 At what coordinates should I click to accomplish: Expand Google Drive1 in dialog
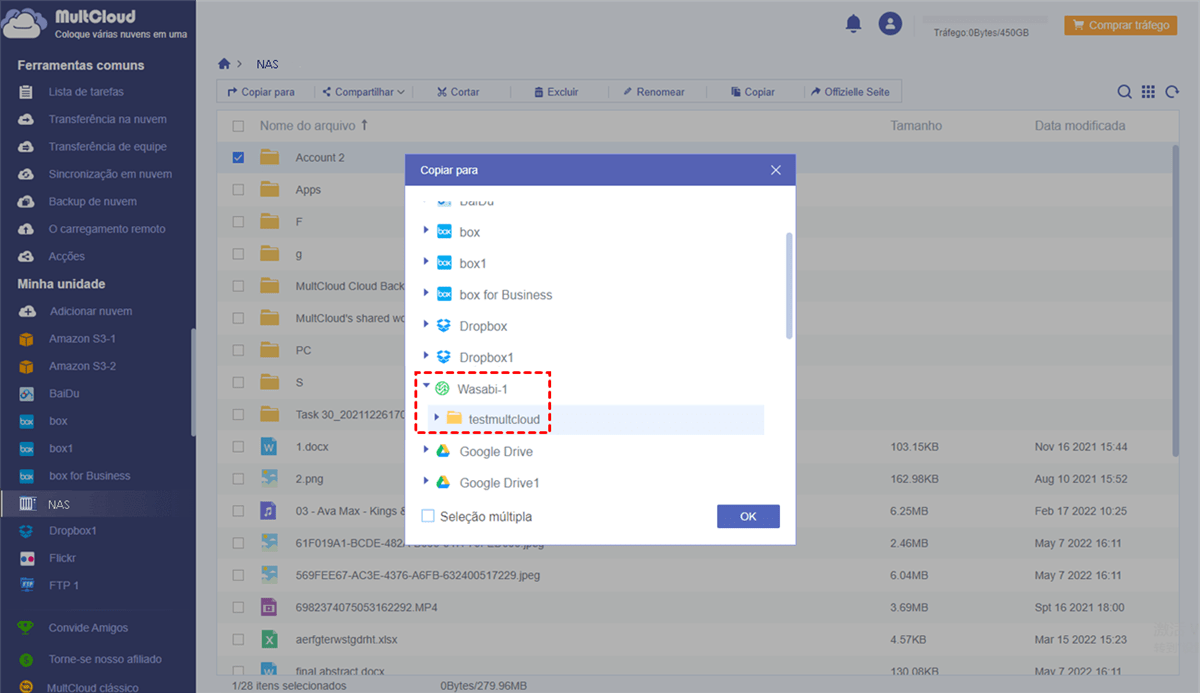point(427,482)
